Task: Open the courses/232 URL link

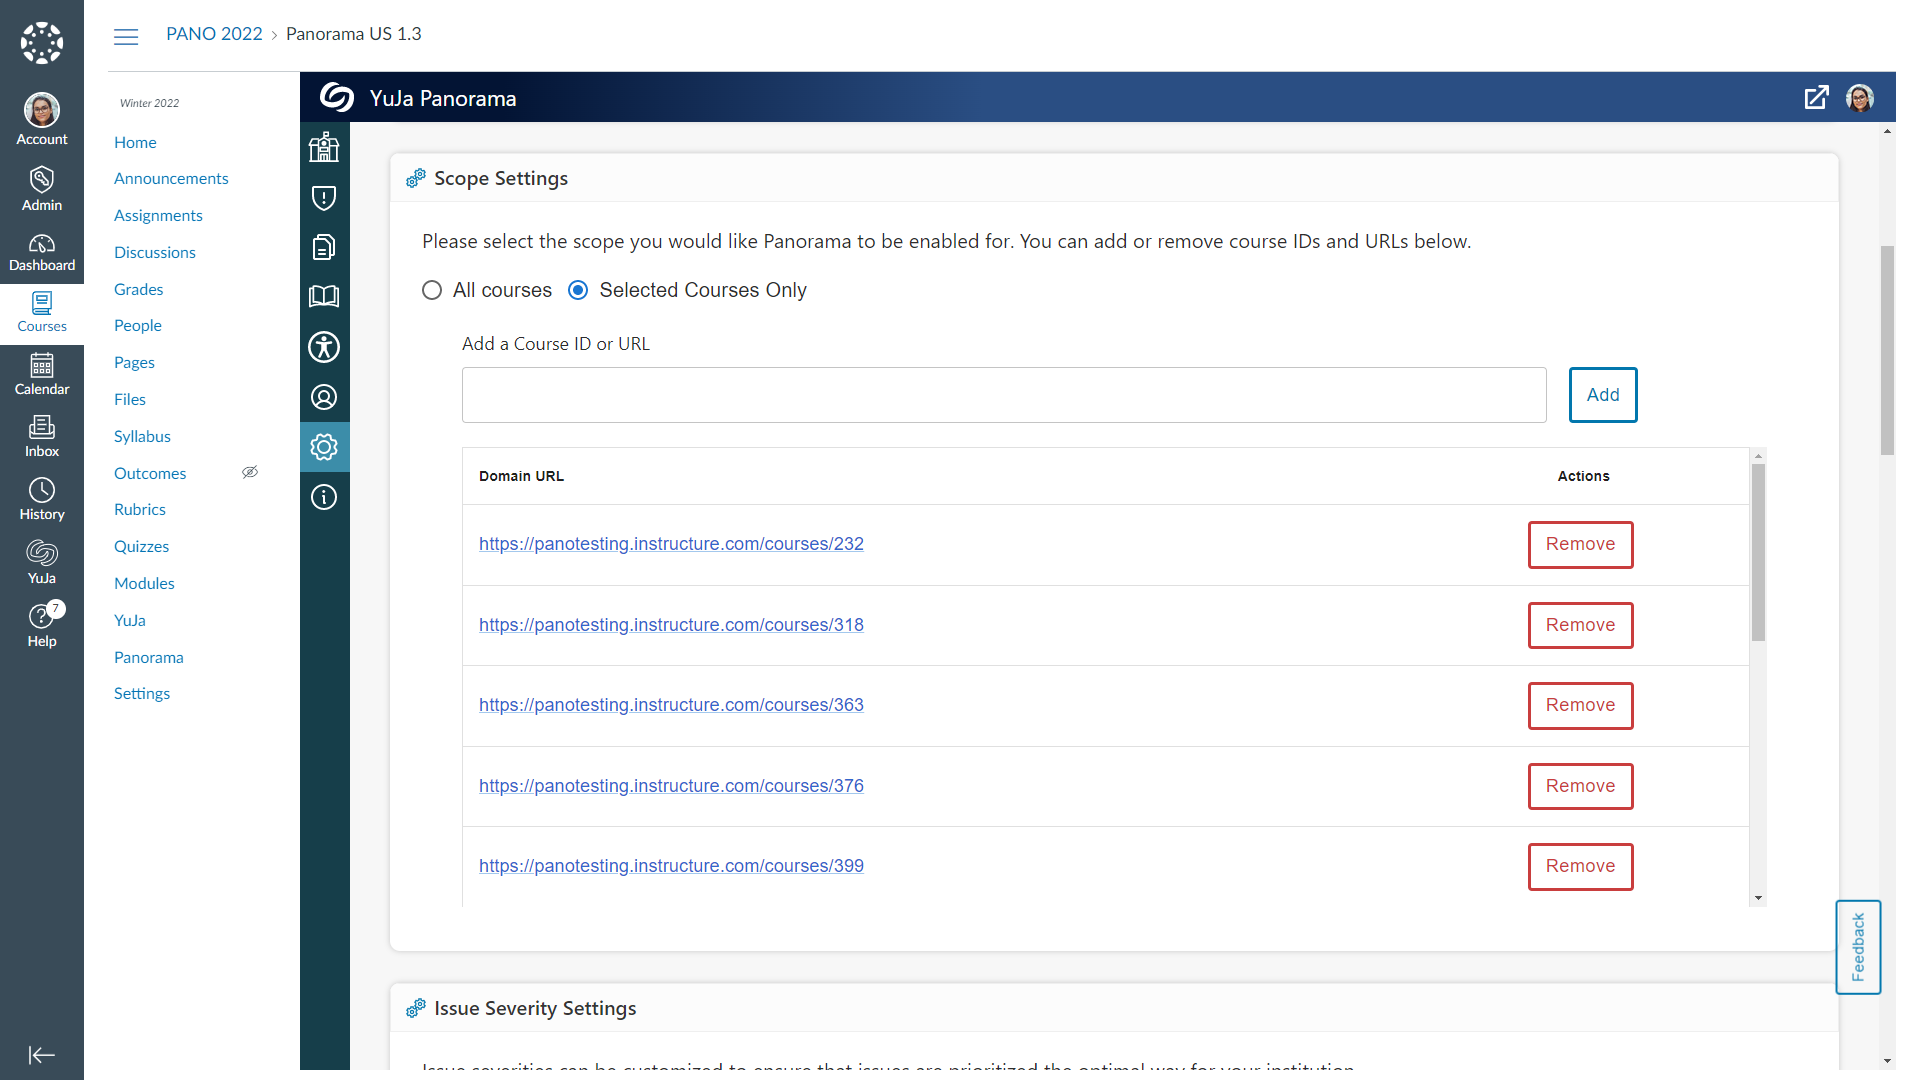Action: click(x=671, y=544)
